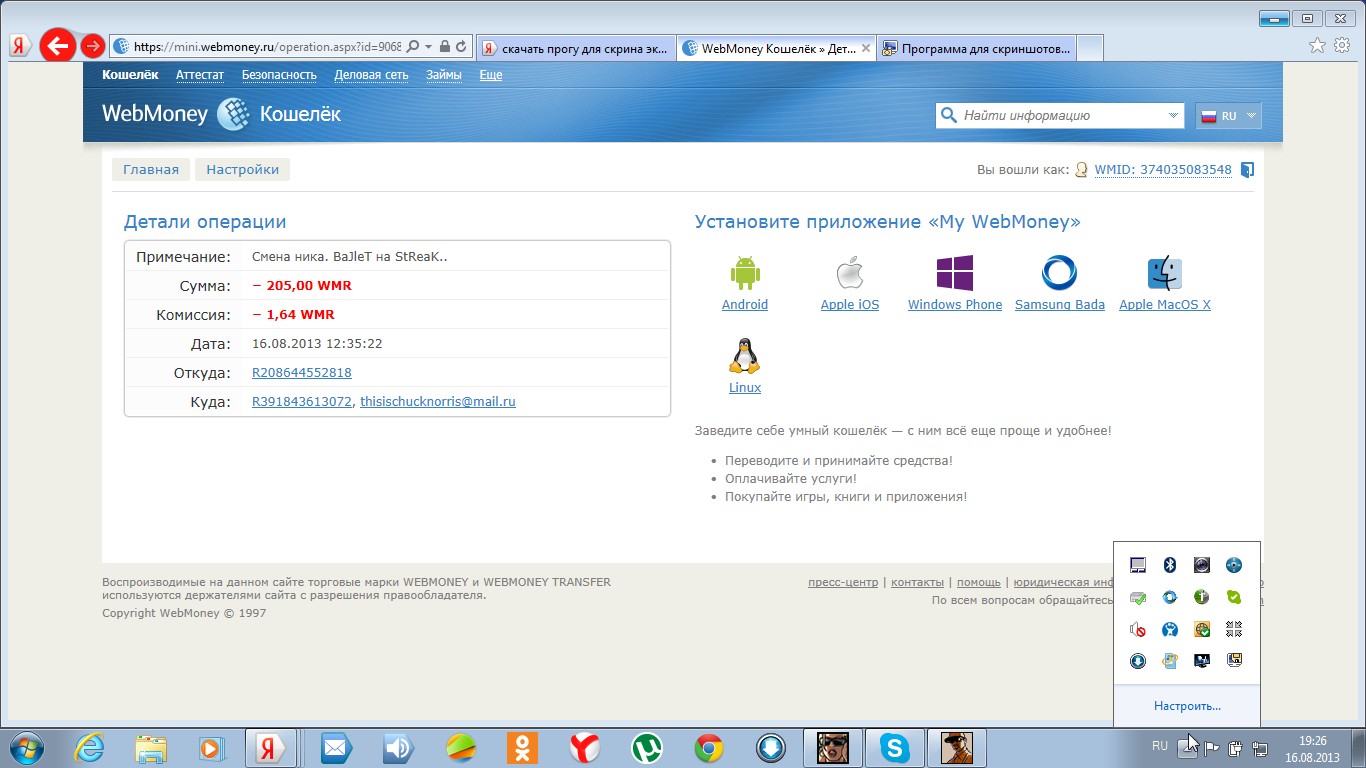Viewport: 1366px width, 768px height.
Task: Go back using the red back arrow
Action: pos(58,45)
